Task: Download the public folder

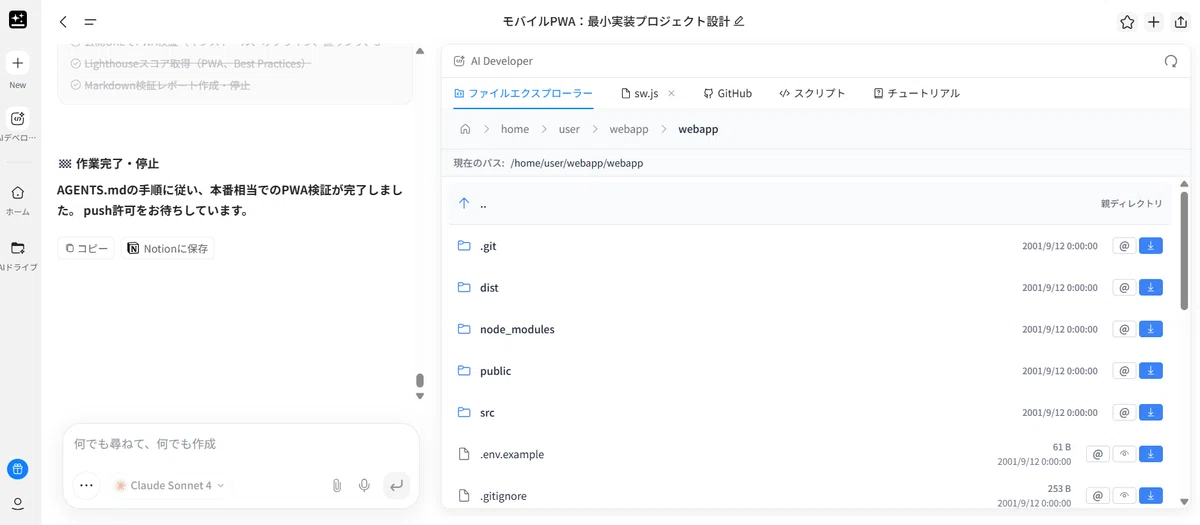Action: (x=1151, y=371)
